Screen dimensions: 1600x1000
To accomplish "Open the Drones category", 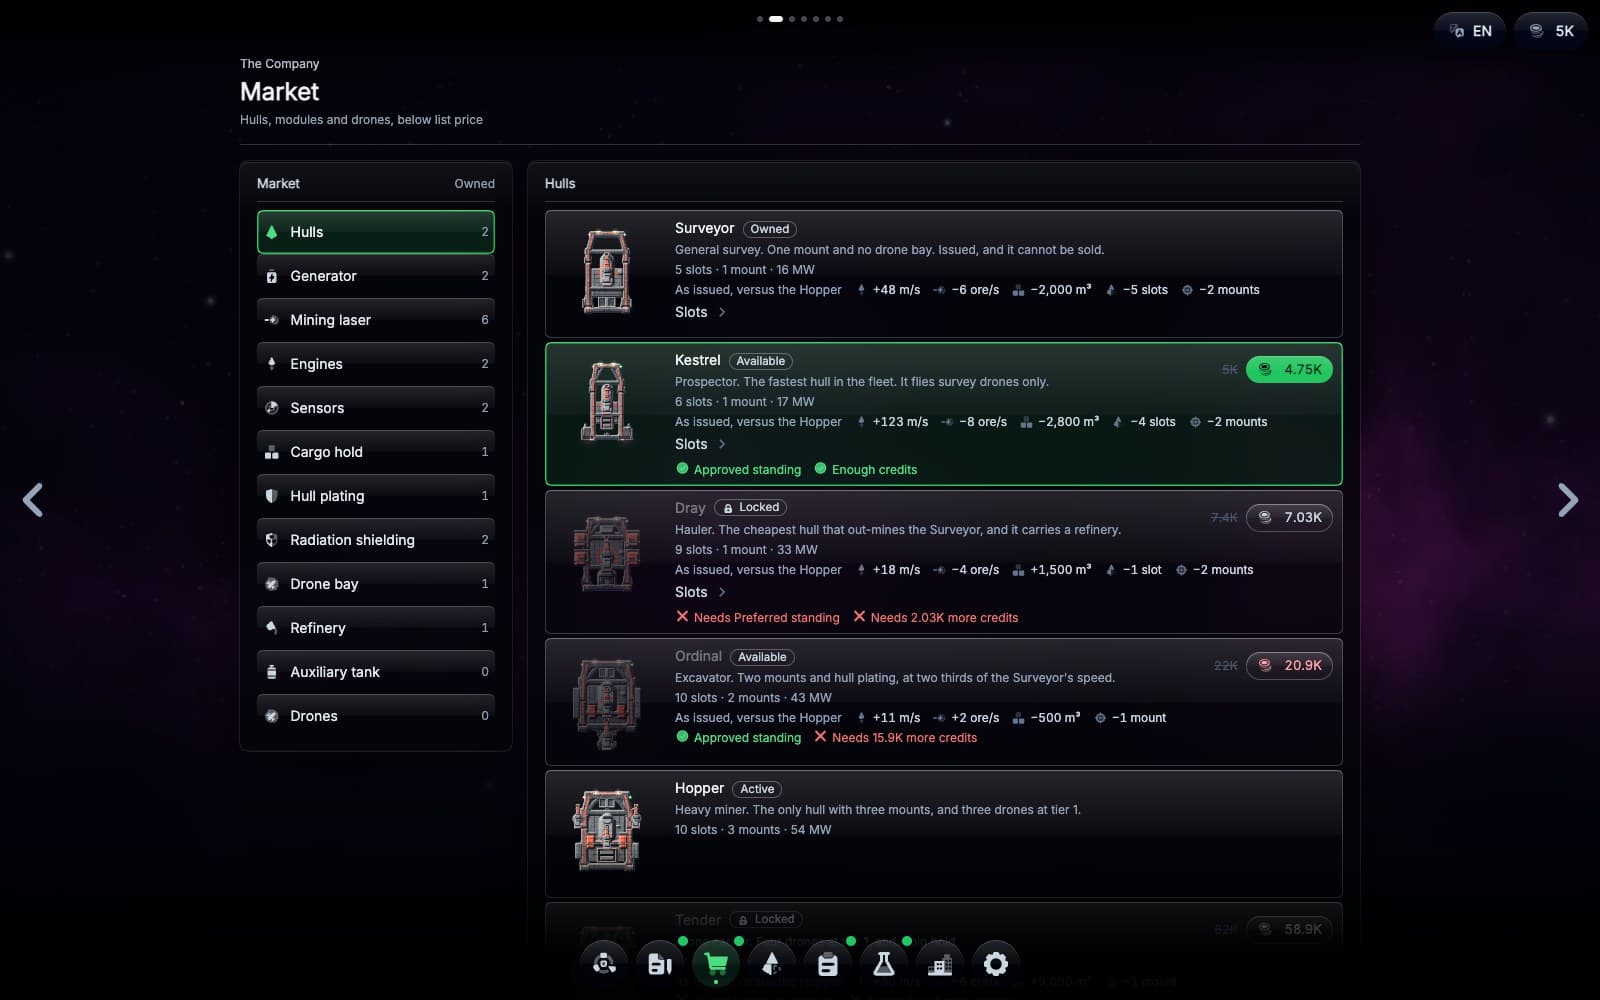I will (x=376, y=716).
